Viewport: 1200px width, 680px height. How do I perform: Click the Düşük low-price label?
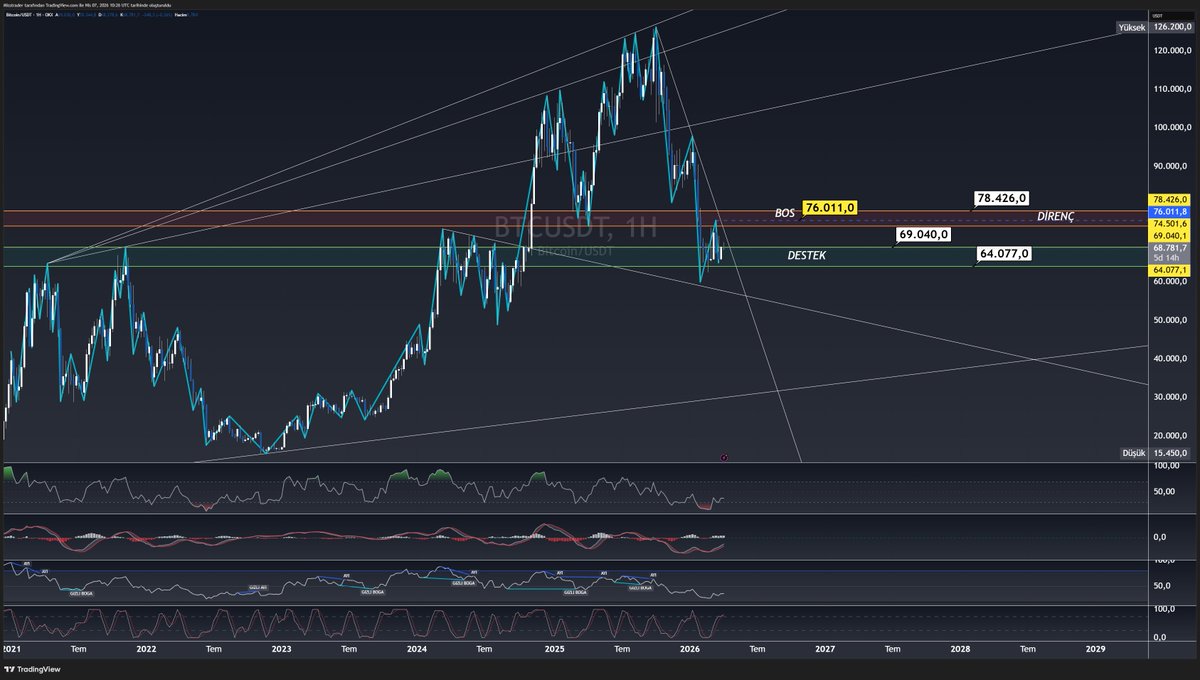(1133, 453)
